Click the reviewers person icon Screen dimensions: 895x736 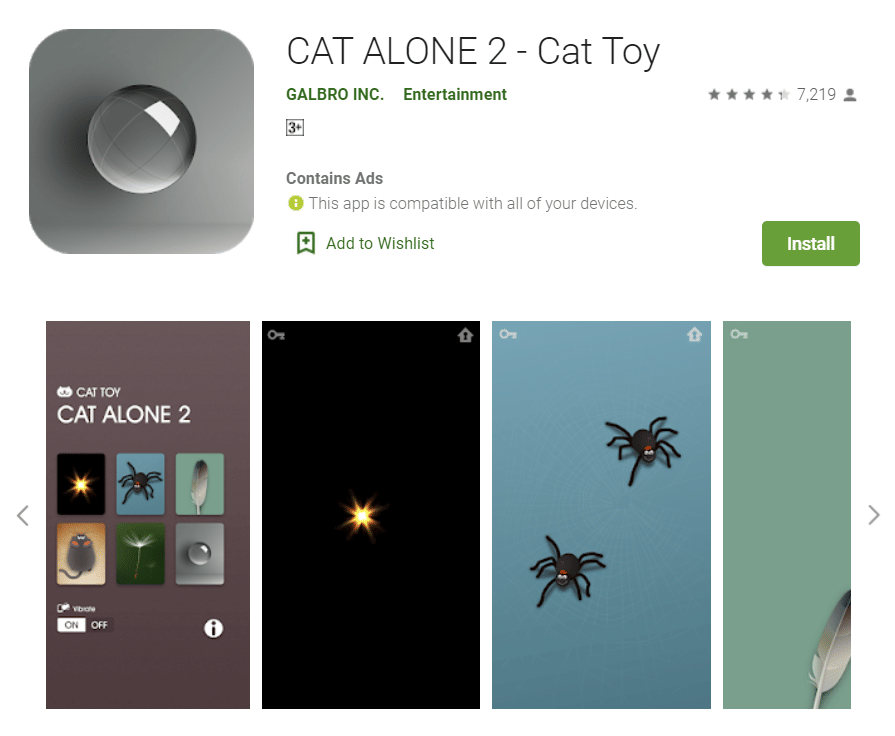850,95
